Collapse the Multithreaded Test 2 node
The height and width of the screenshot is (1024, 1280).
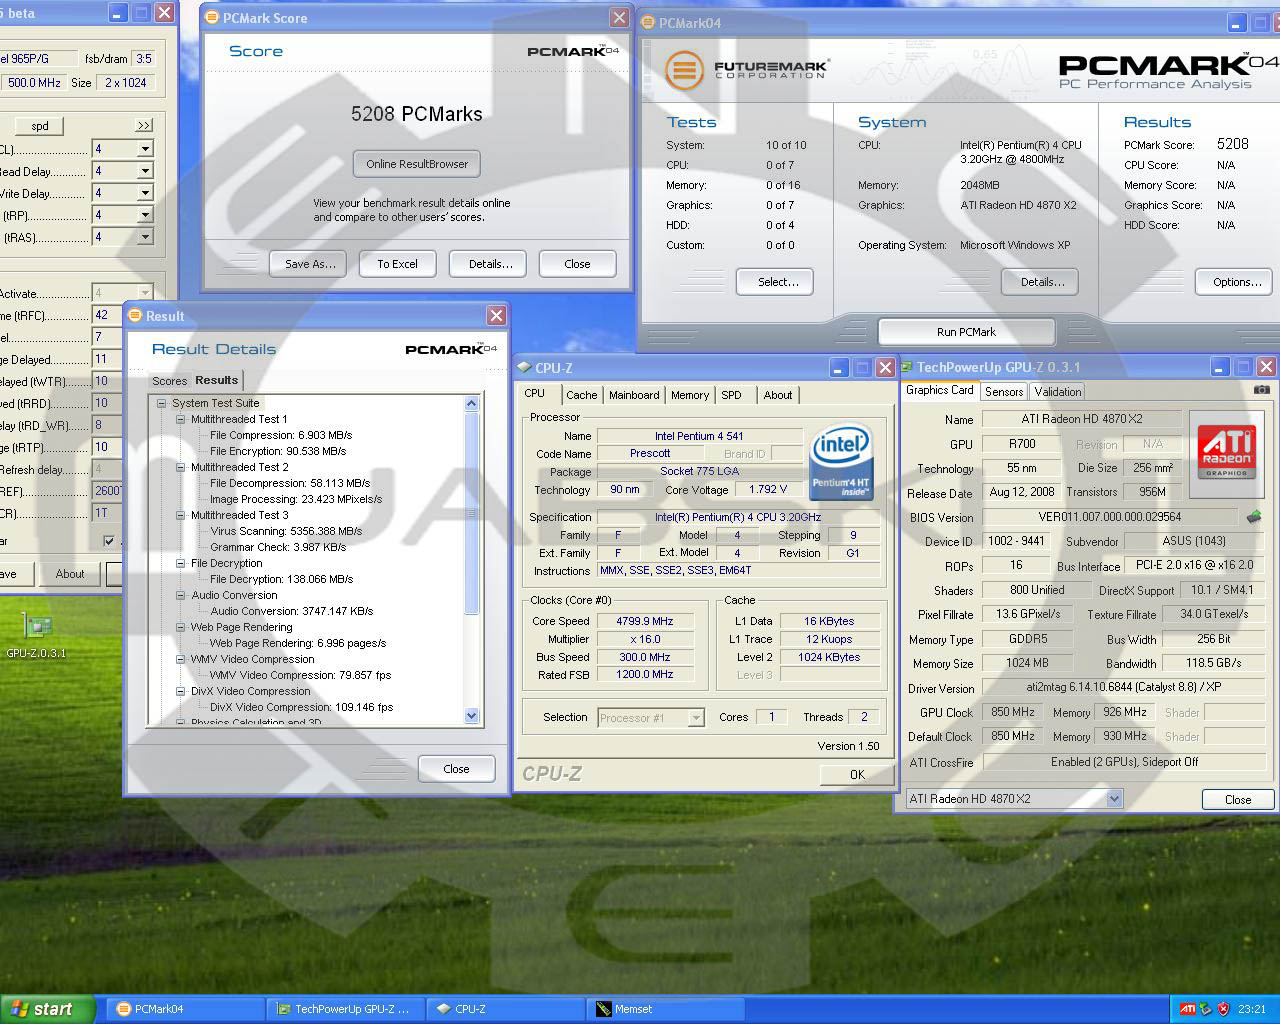pyautogui.click(x=181, y=467)
